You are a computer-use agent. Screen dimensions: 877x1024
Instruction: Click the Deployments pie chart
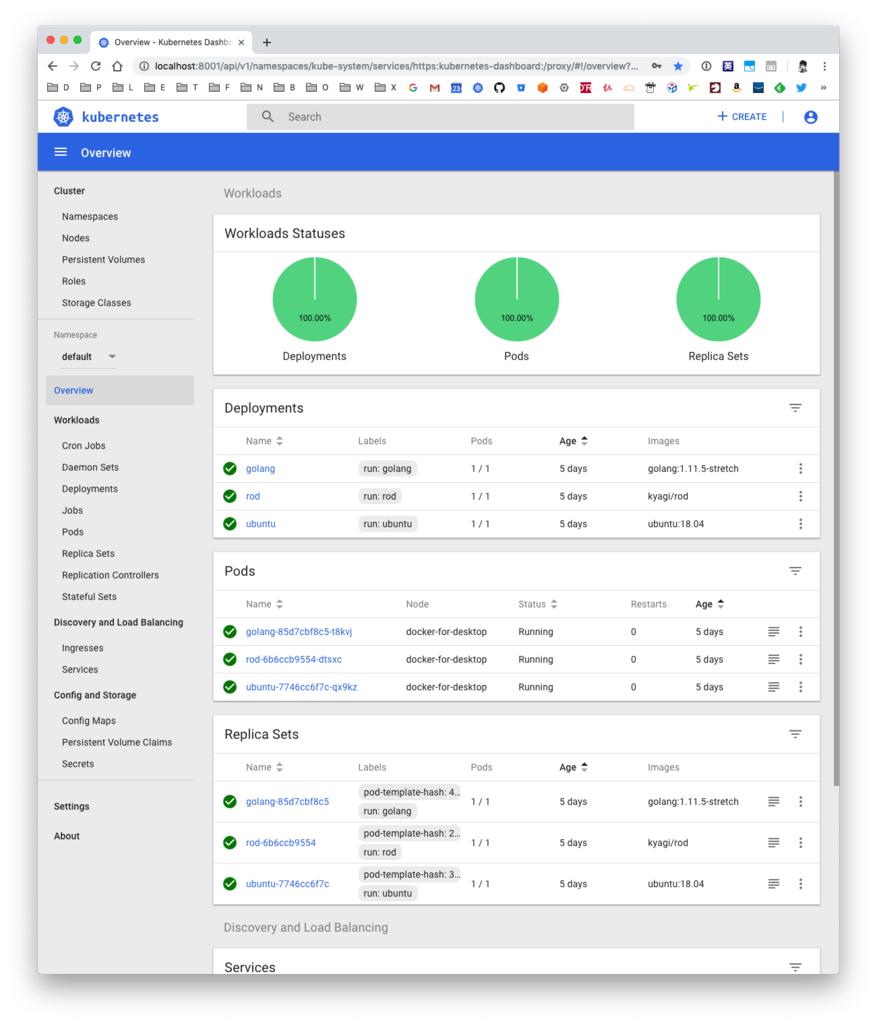[315, 298]
